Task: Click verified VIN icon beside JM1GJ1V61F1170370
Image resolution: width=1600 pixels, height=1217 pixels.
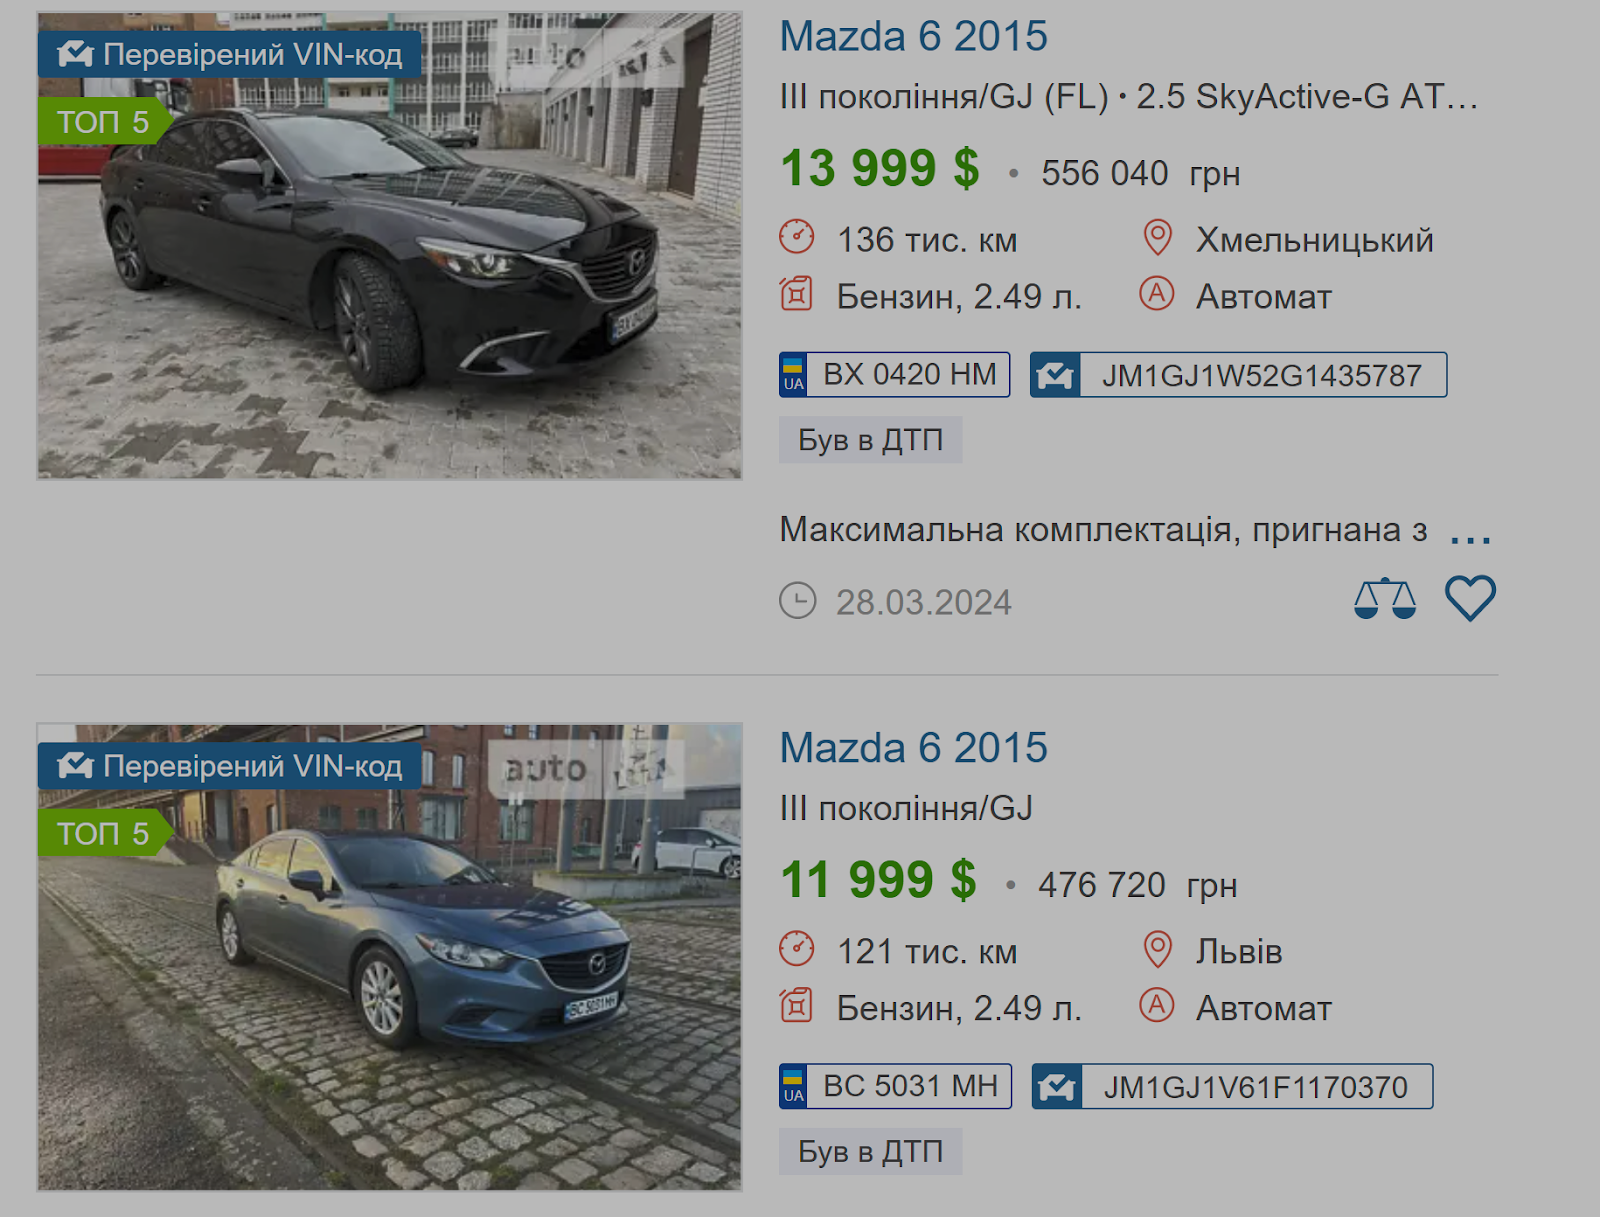Action: pos(1057,1087)
